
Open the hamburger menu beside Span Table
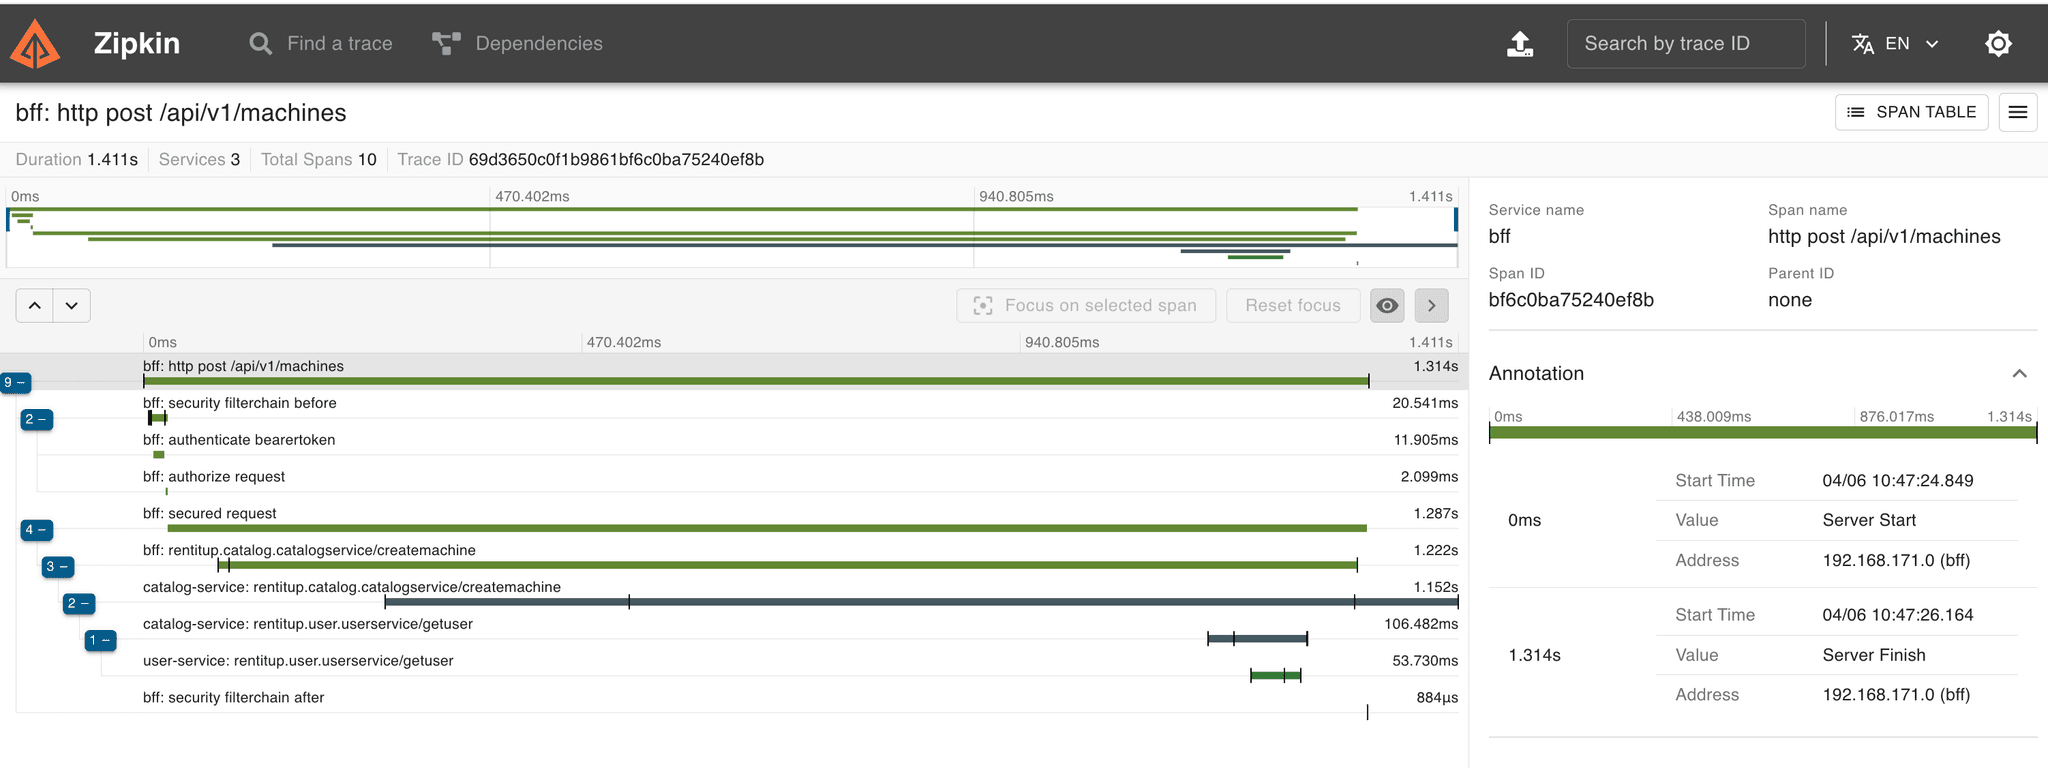[x=2017, y=112]
